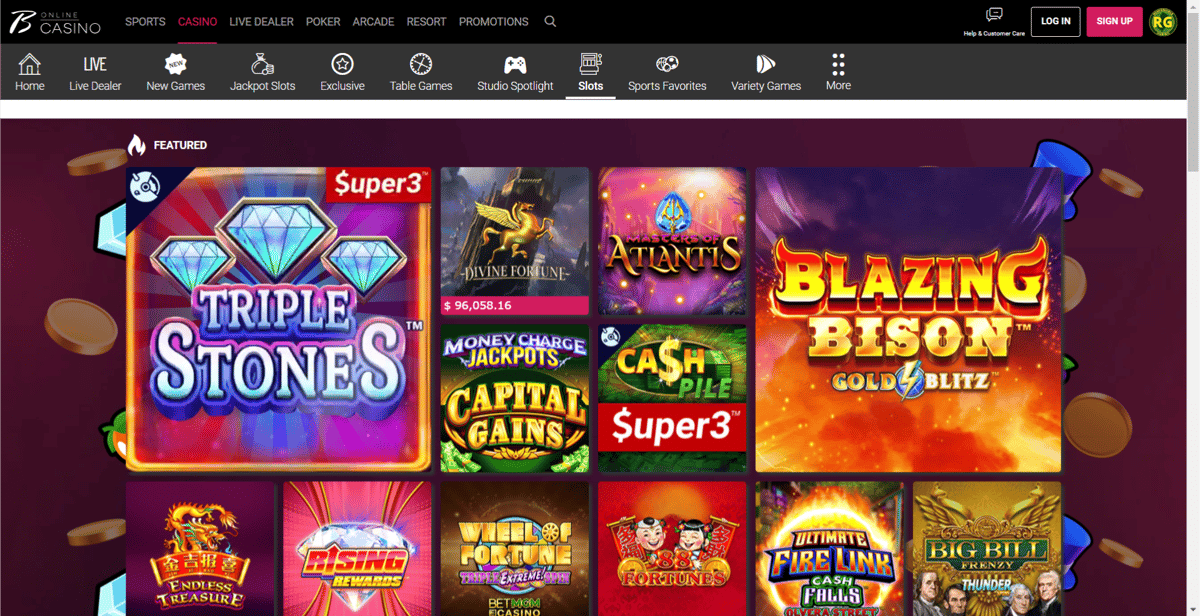Viewport: 1200px width, 616px height.
Task: View the Studio Spotlight category
Action: [515, 72]
